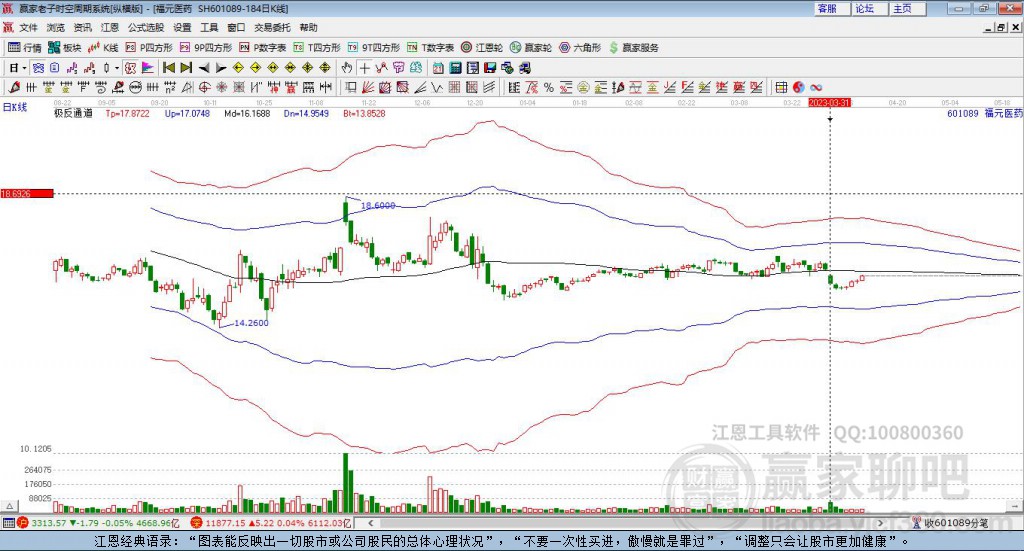Open 江恩轮 Gann wheel
Viewport: 1024px width, 551px height.
point(482,48)
